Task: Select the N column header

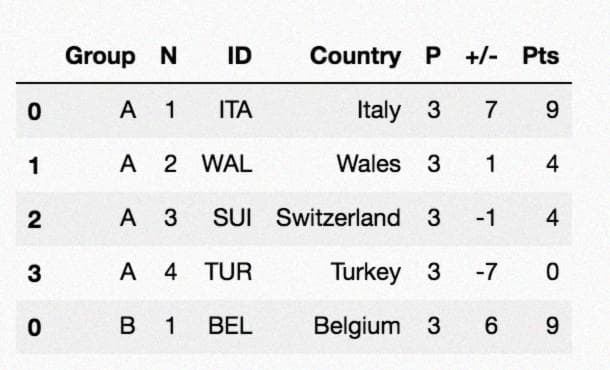Action: point(168,56)
